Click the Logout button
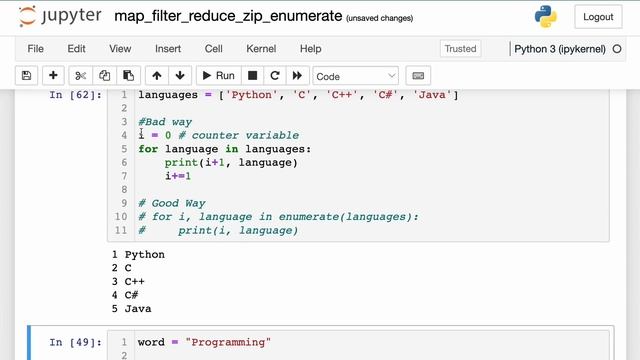 (x=598, y=17)
